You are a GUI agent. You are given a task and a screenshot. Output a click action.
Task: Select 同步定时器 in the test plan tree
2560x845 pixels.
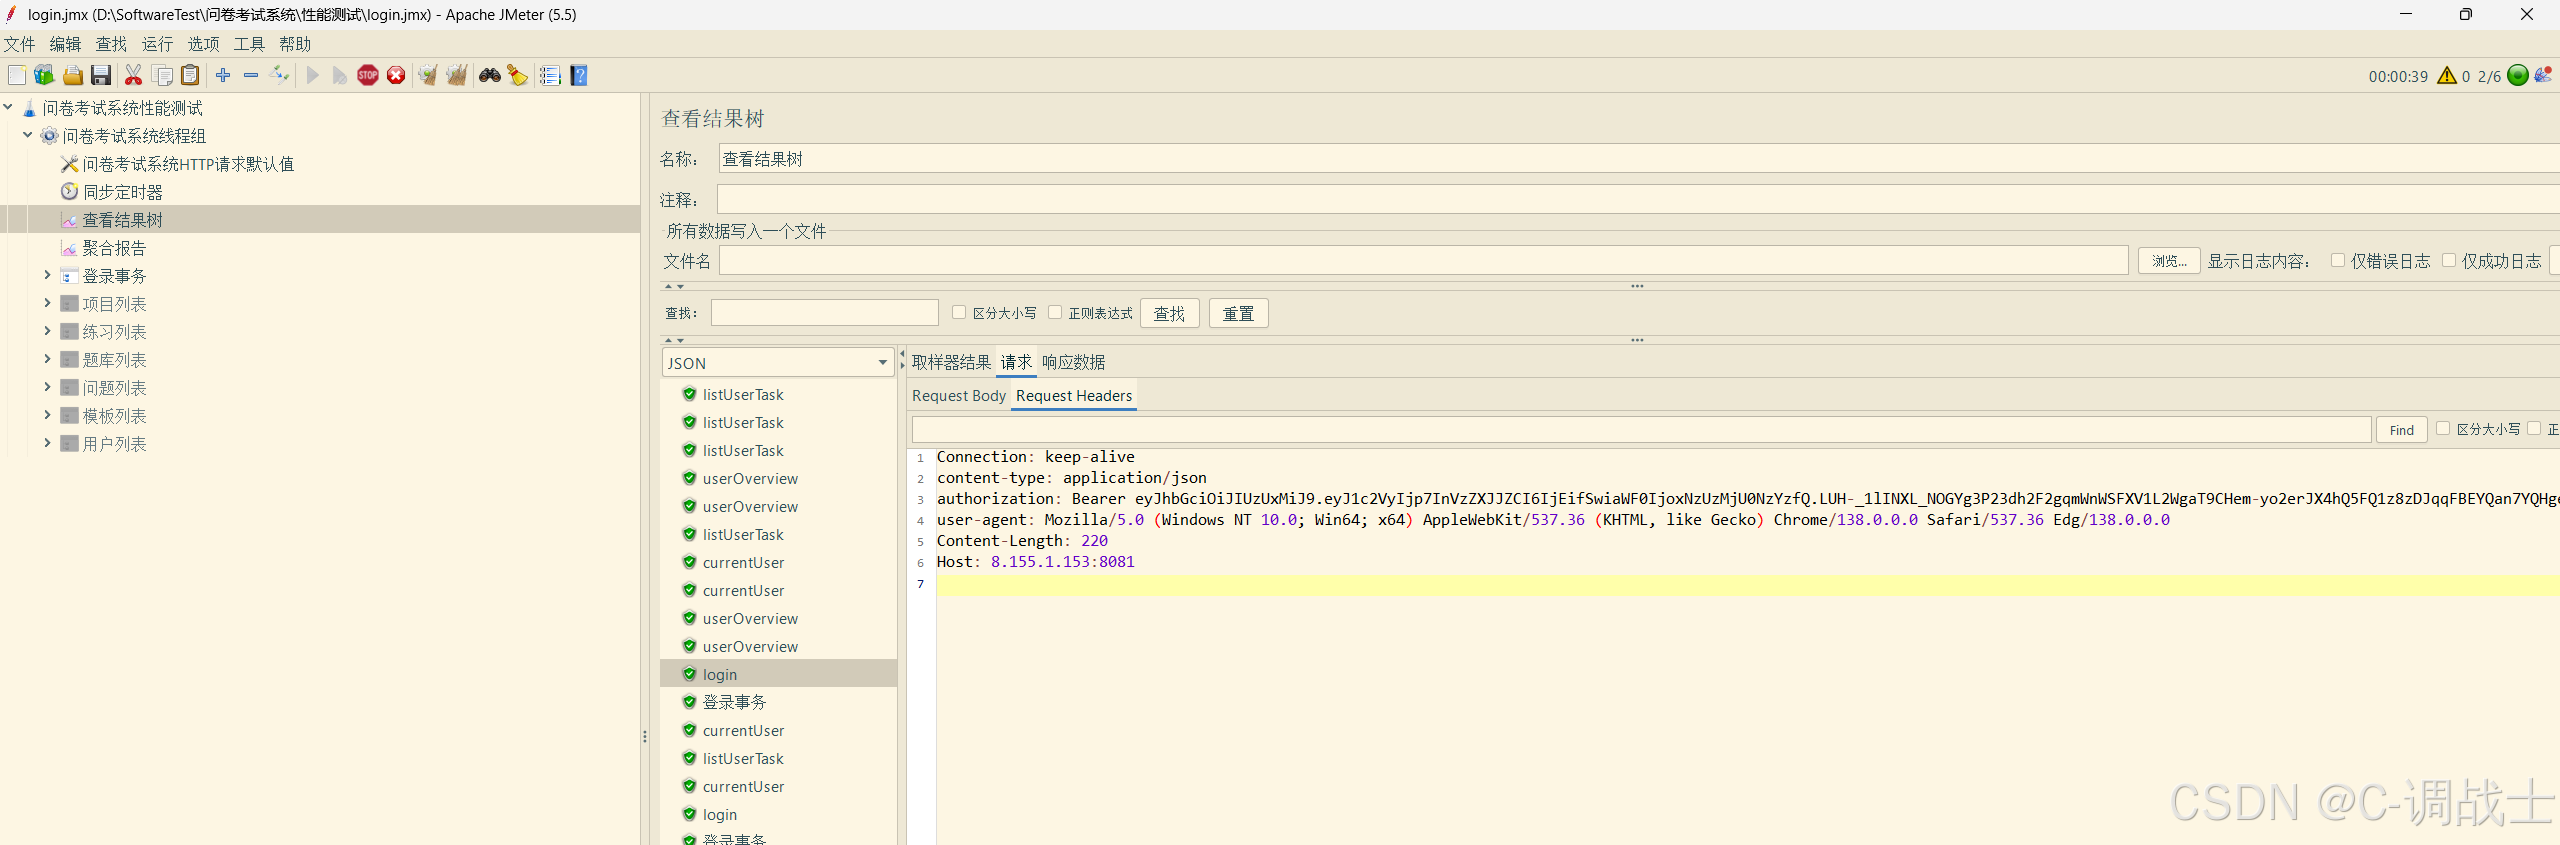coord(122,192)
